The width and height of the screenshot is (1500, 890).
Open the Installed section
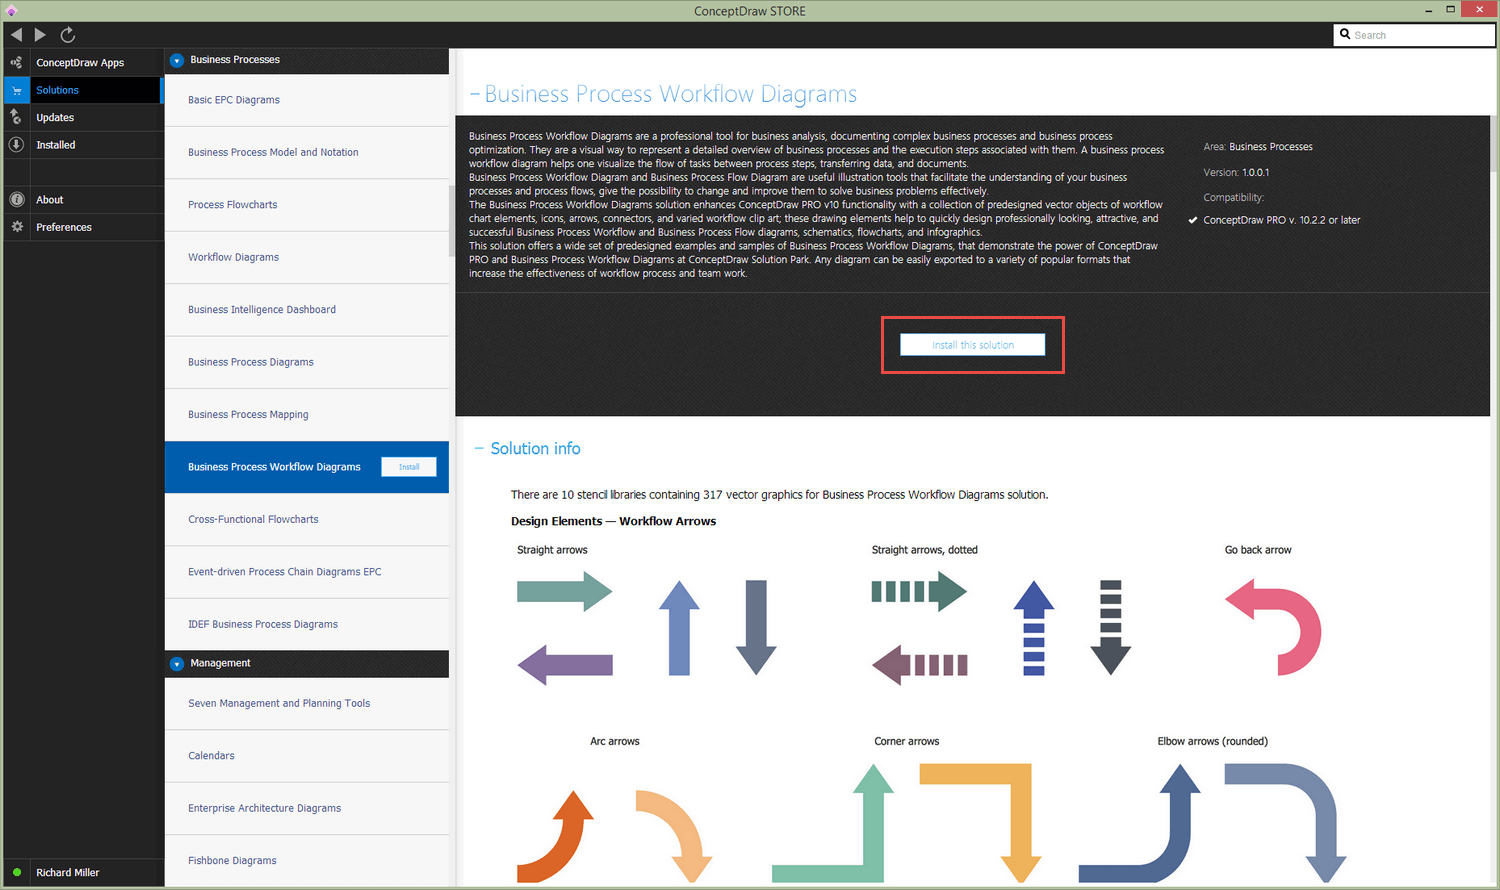tap(56, 145)
